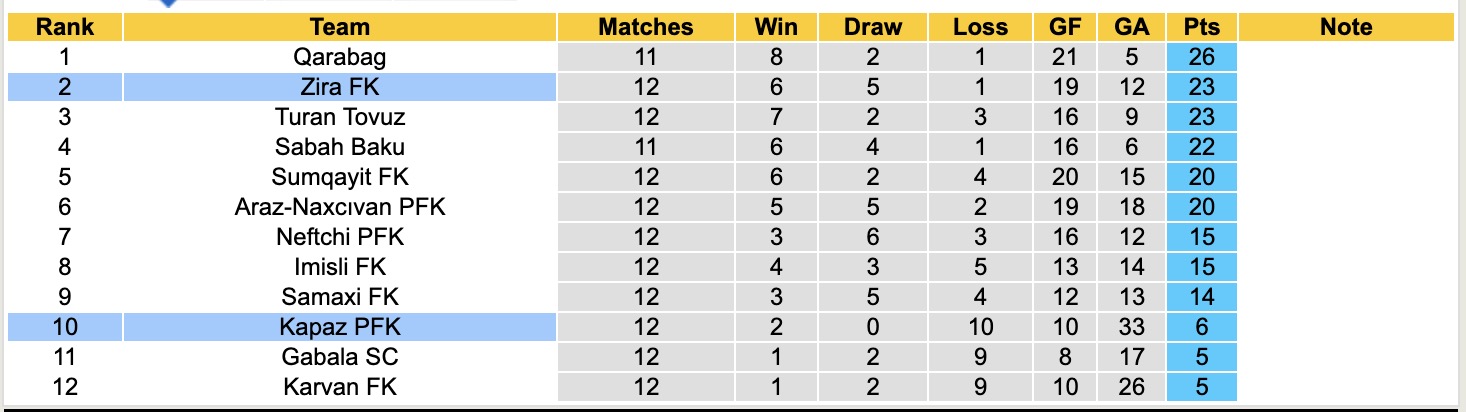The width and height of the screenshot is (1466, 412).
Task: Select the Sabah Baku team name
Action: coord(340,147)
